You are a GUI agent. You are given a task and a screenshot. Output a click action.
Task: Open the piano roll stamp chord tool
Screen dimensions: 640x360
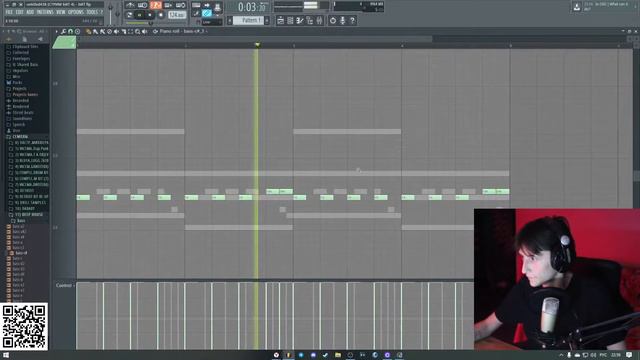coord(77,31)
